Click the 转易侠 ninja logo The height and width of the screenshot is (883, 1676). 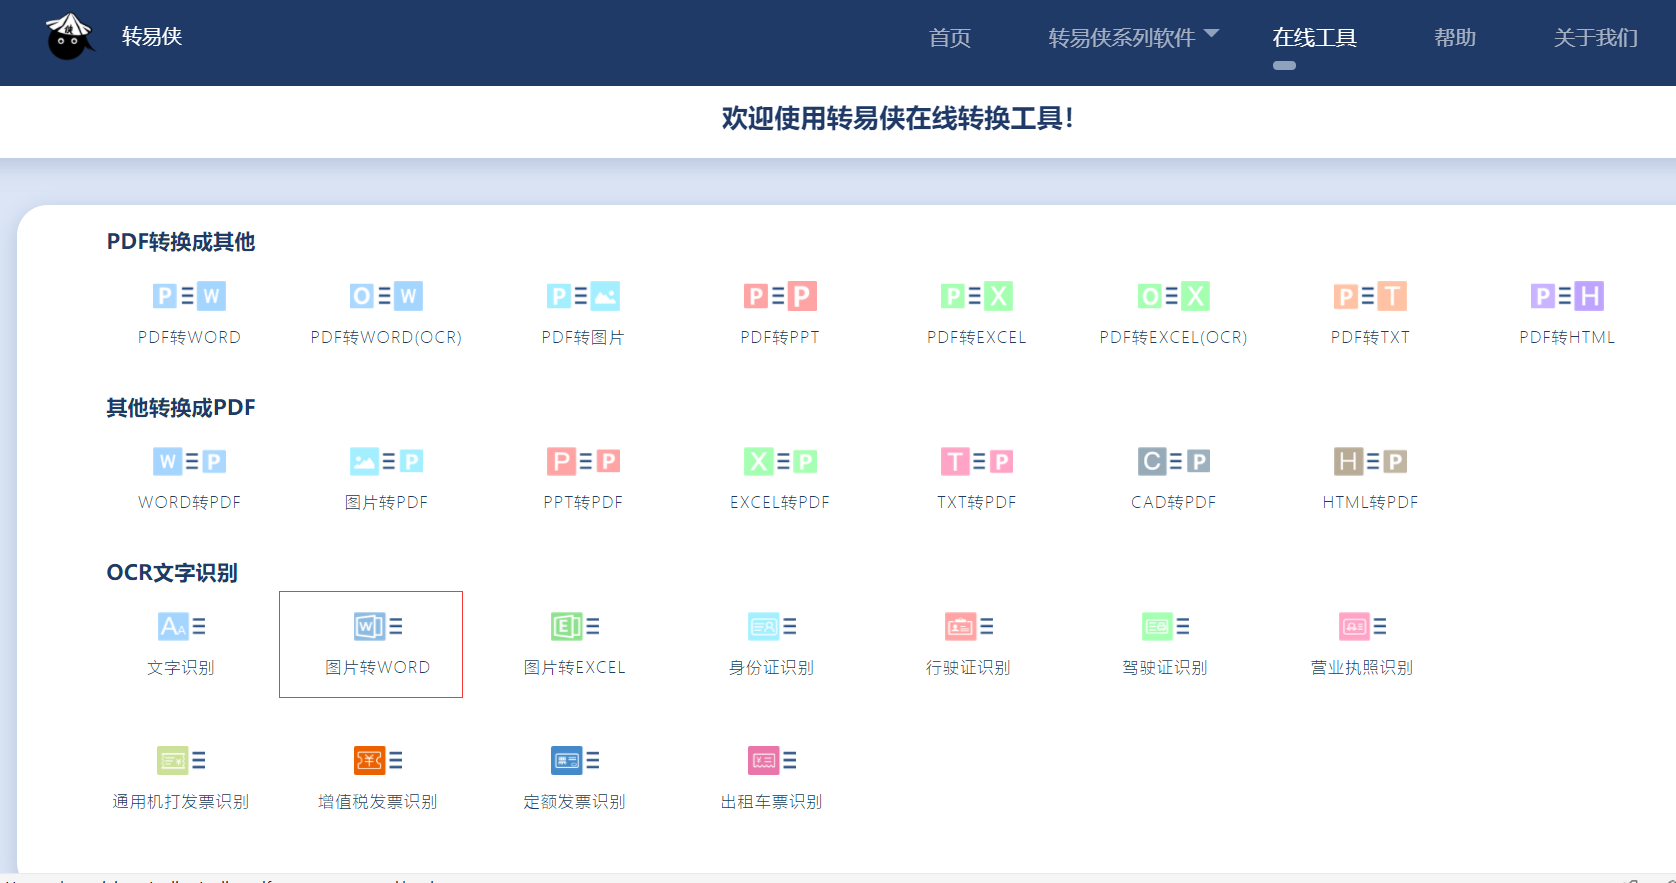(69, 36)
